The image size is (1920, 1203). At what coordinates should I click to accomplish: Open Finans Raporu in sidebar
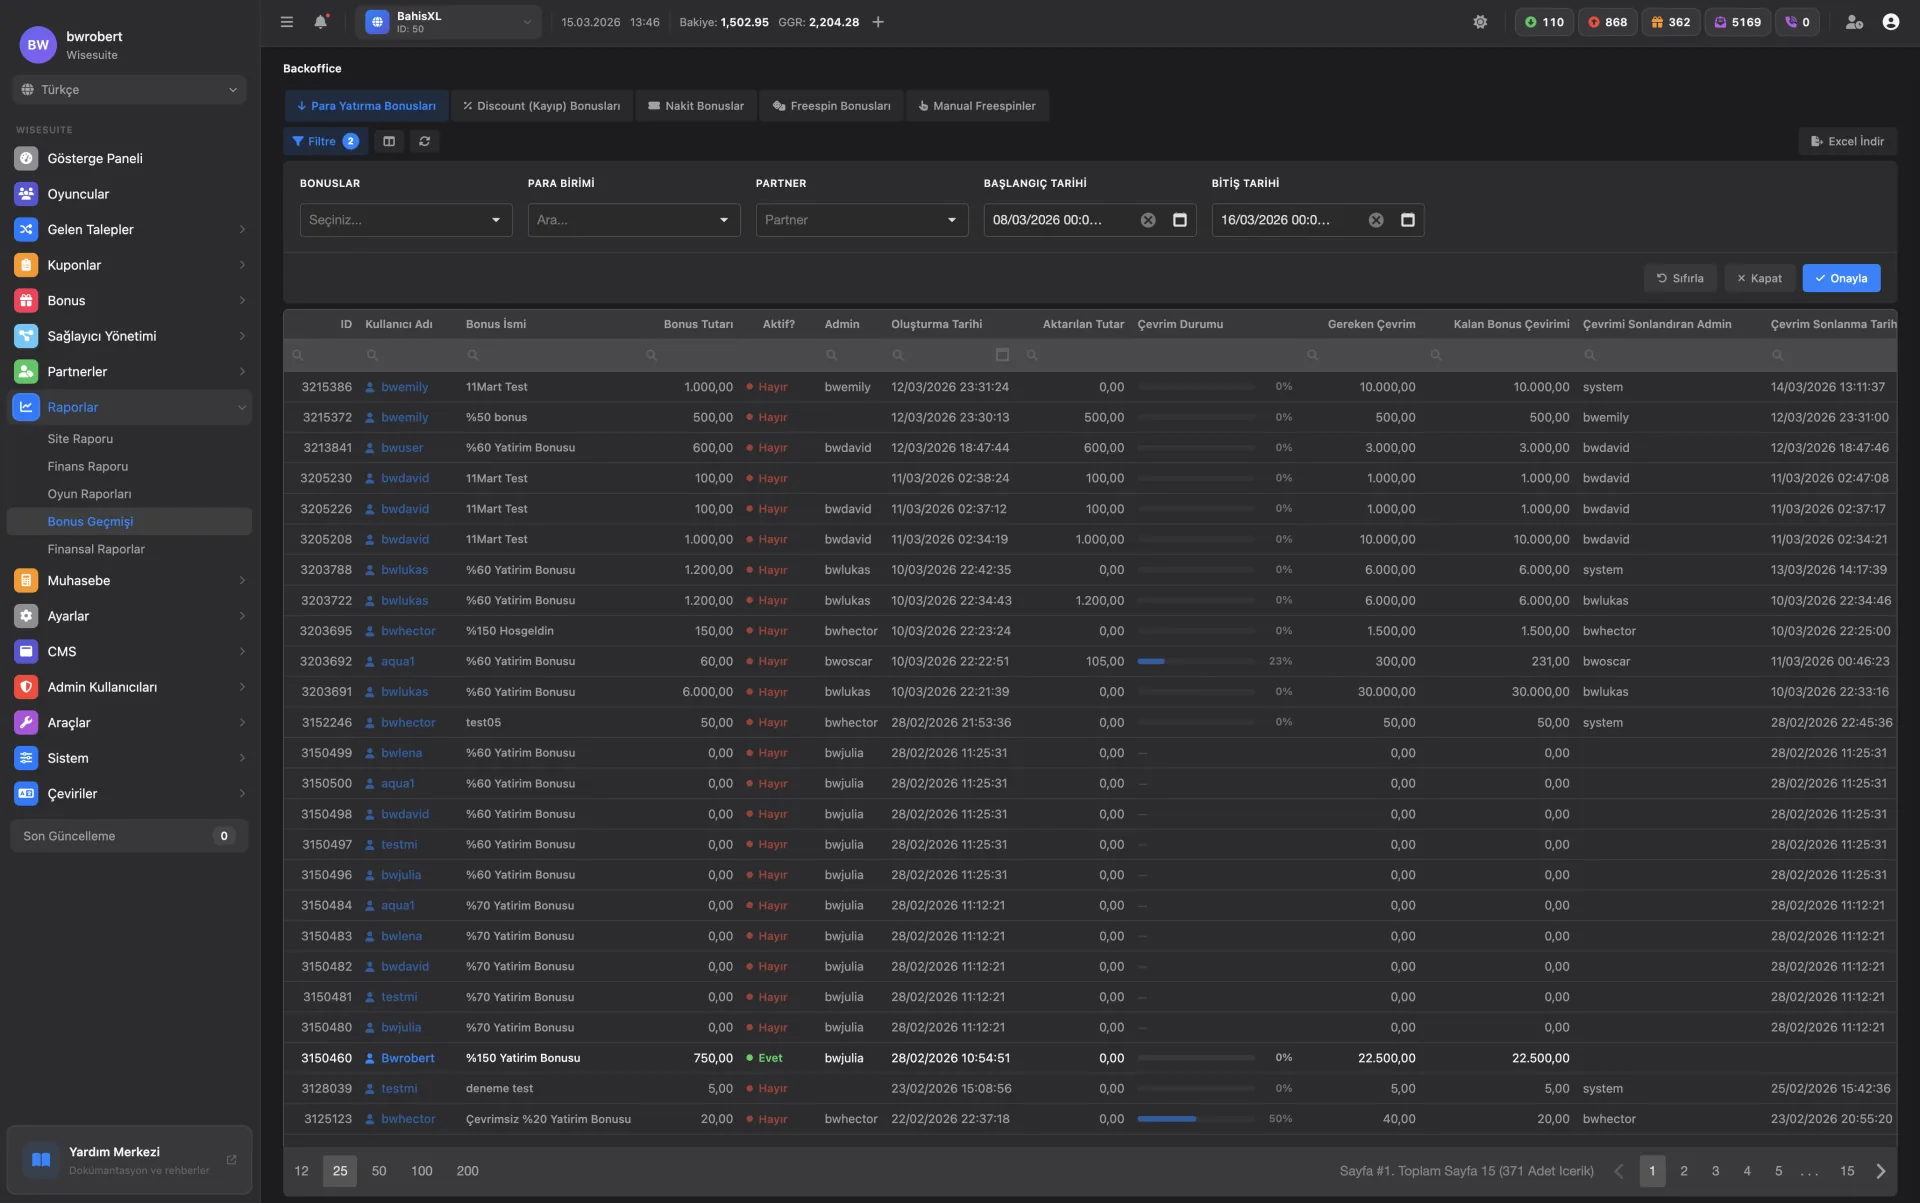tap(88, 467)
